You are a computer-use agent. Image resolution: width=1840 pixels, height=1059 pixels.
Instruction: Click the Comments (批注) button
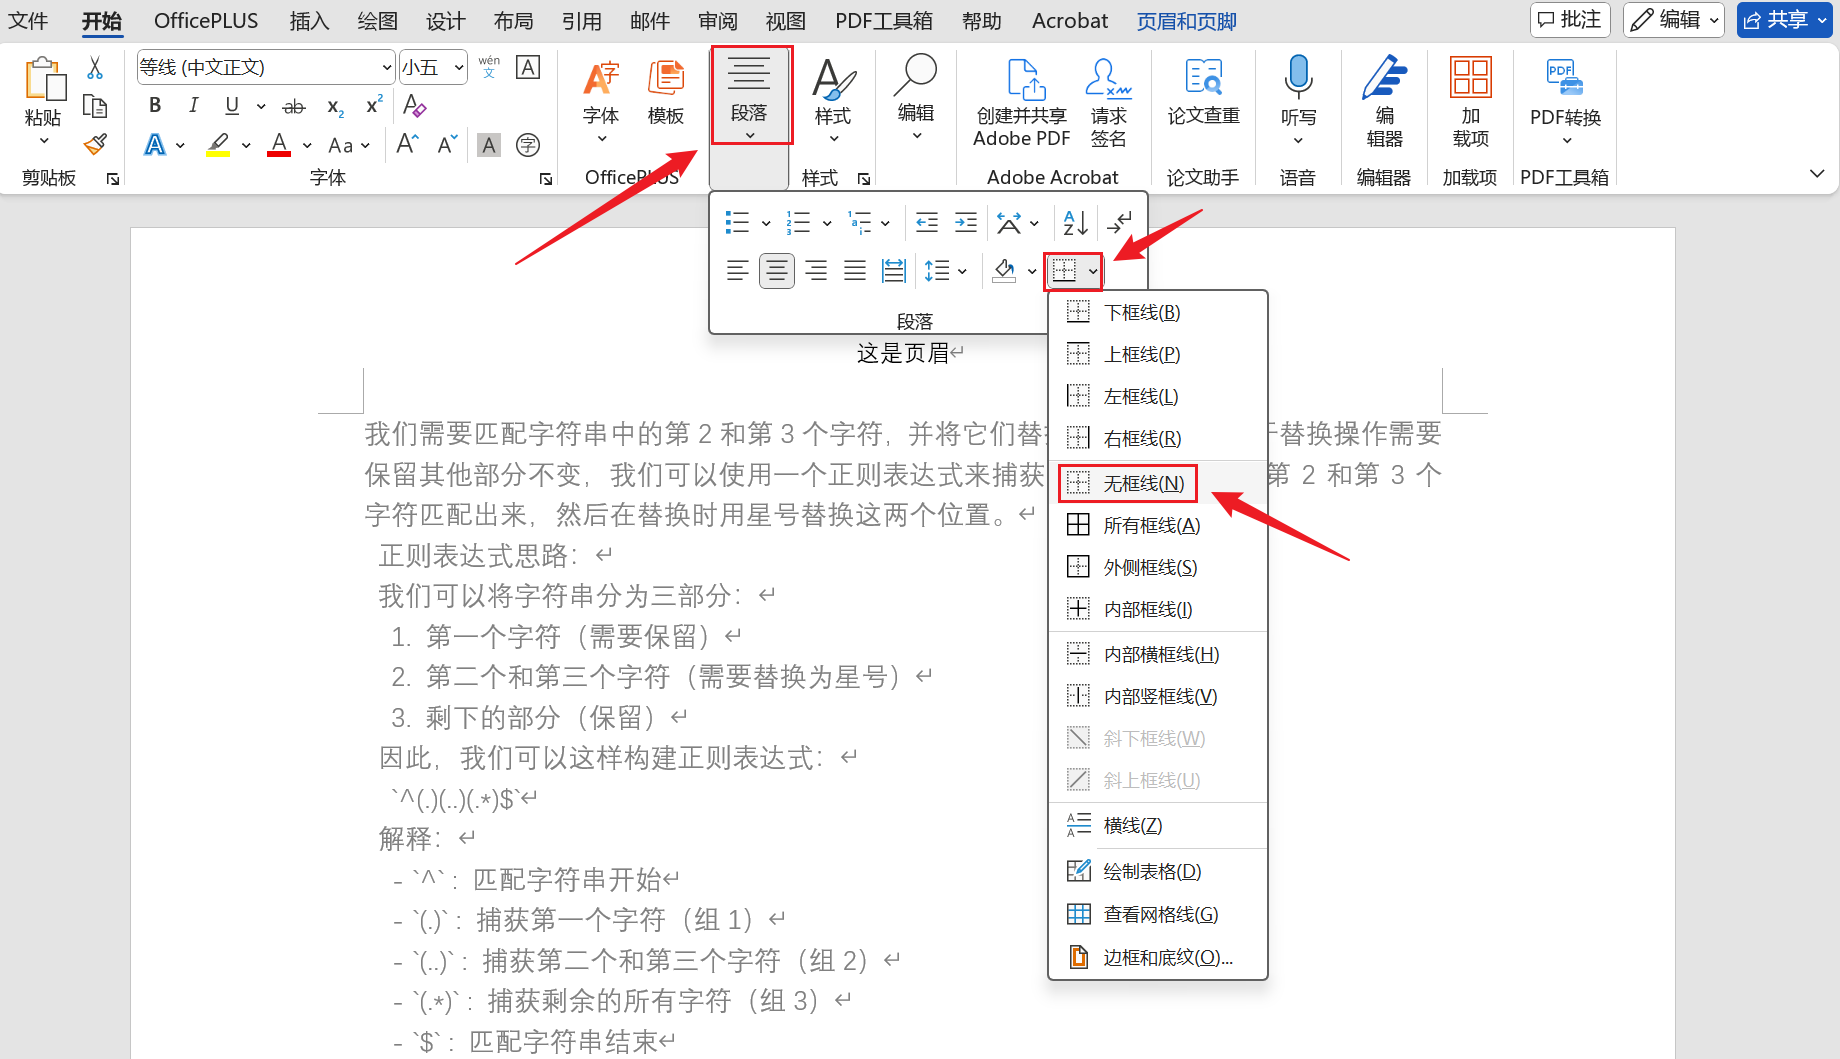point(1570,20)
